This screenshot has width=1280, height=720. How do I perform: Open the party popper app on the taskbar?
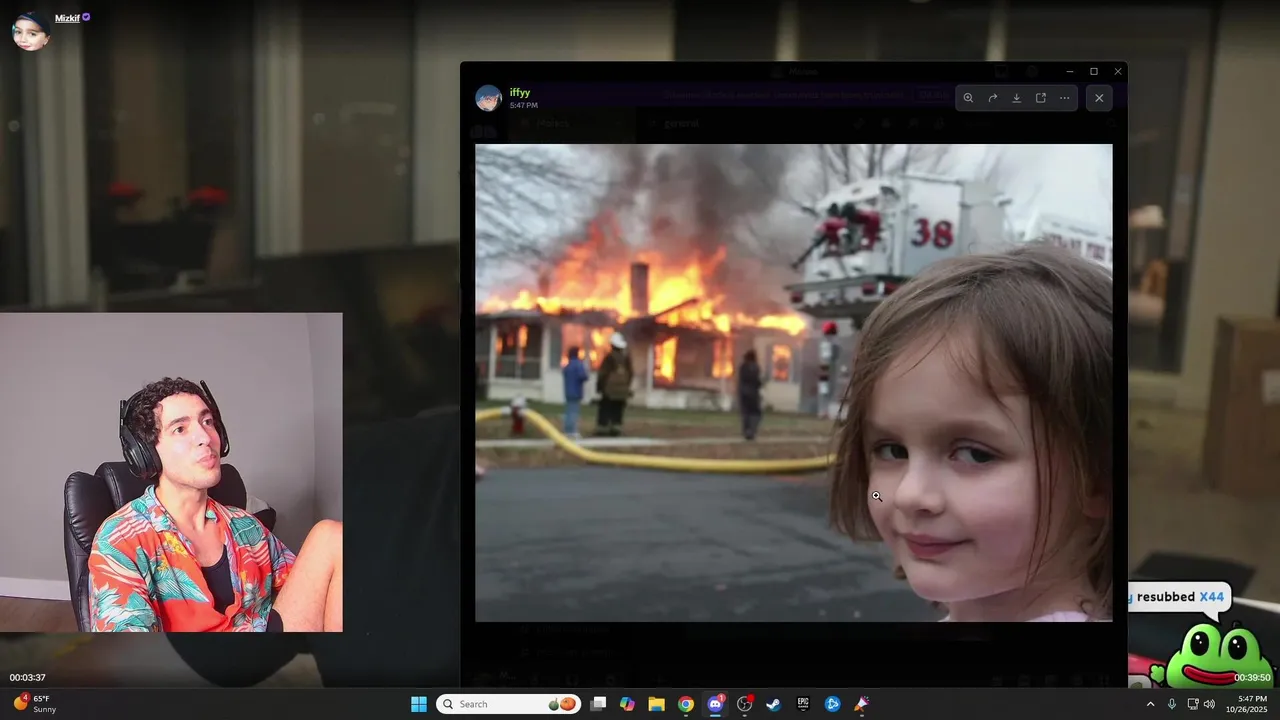861,704
